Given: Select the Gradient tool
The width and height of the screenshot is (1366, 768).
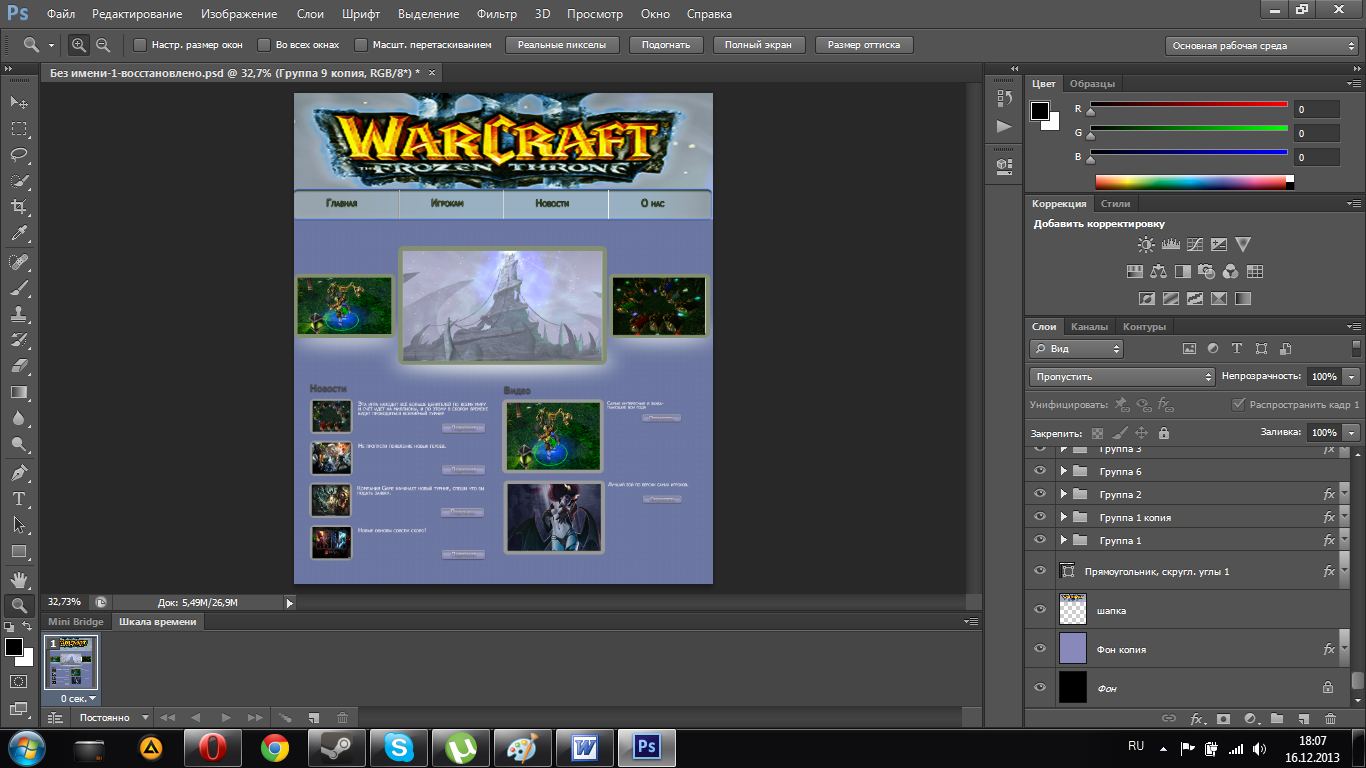Looking at the screenshot, I should pyautogui.click(x=19, y=392).
